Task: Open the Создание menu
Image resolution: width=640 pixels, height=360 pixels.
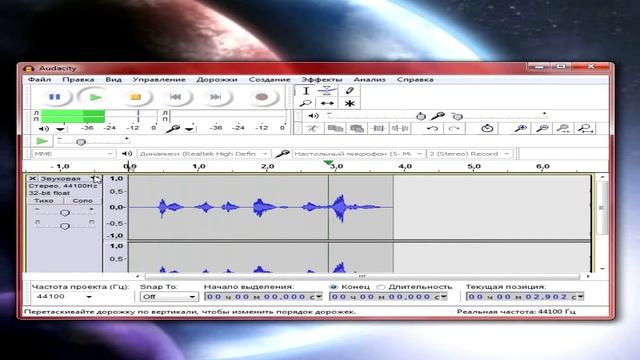Action: click(x=269, y=80)
